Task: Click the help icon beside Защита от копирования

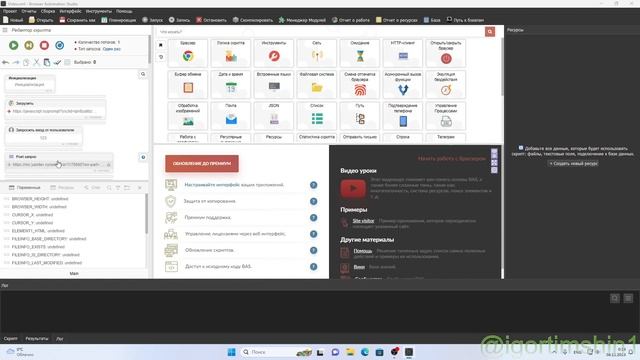Action: click(313, 201)
